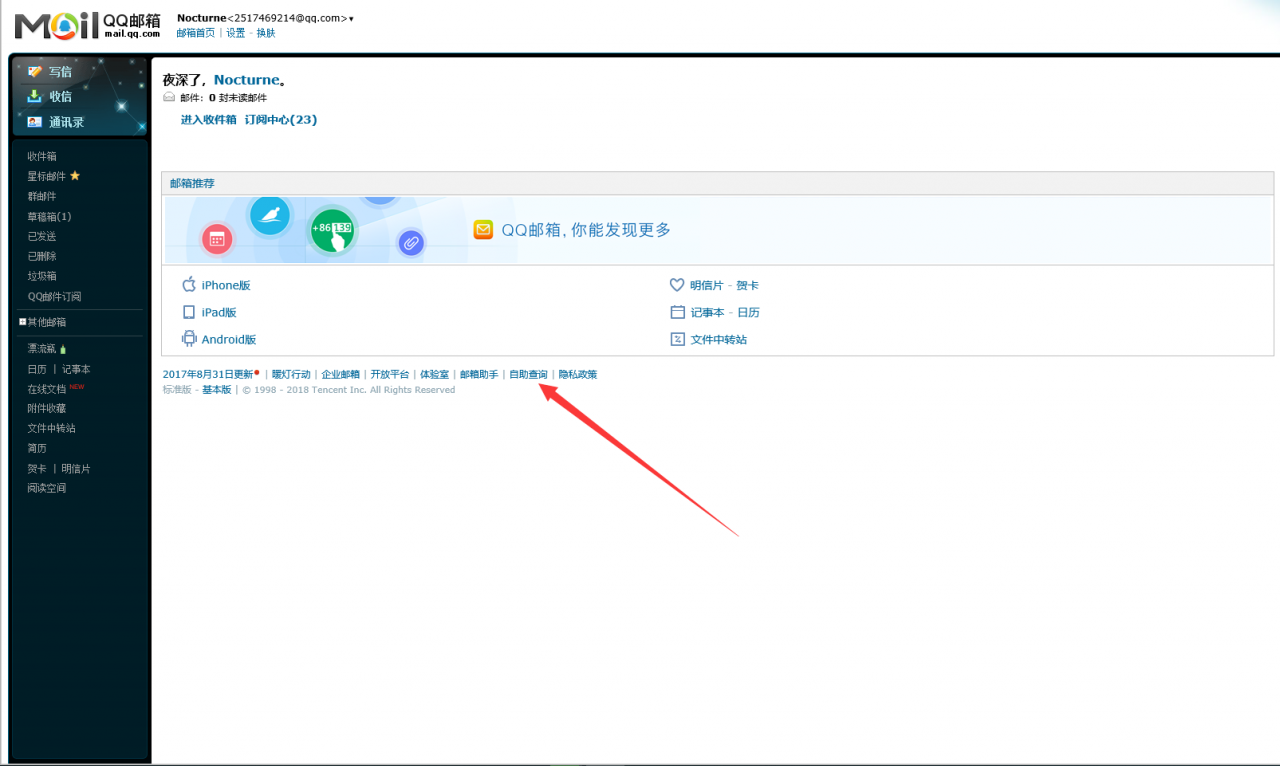The image size is (1280, 766).
Task: Open 明信片 in the sidebar
Action: [x=76, y=468]
